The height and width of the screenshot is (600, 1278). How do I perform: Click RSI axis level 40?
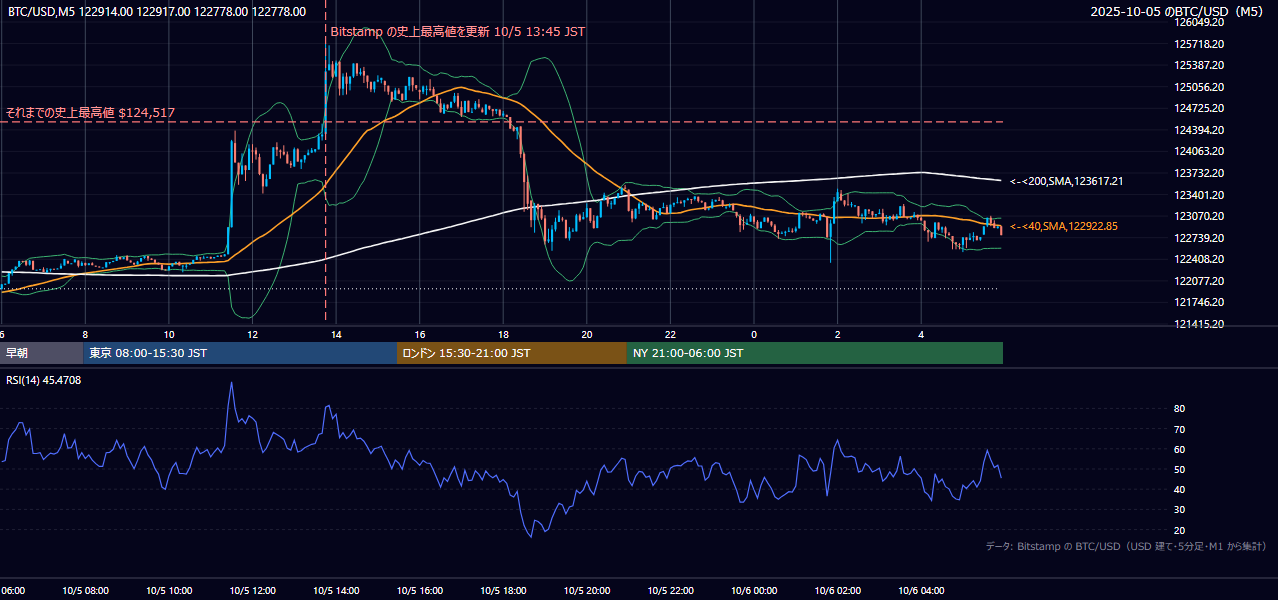1180,489
